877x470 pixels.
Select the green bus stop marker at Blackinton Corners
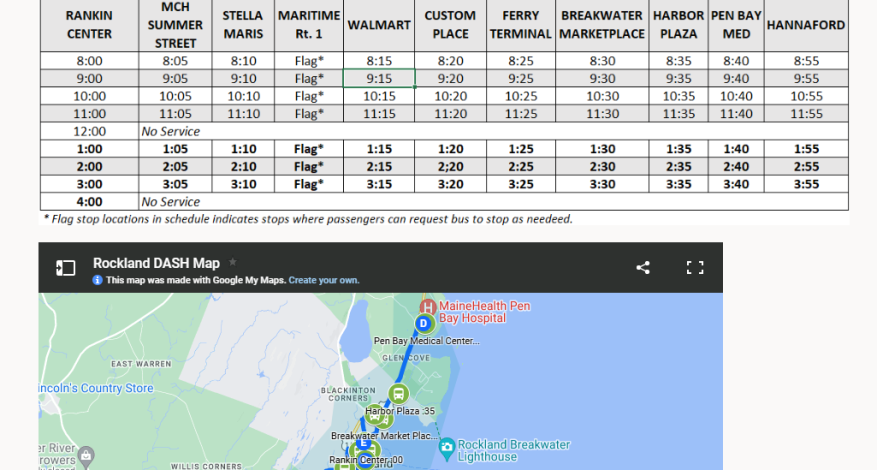[x=398, y=394]
